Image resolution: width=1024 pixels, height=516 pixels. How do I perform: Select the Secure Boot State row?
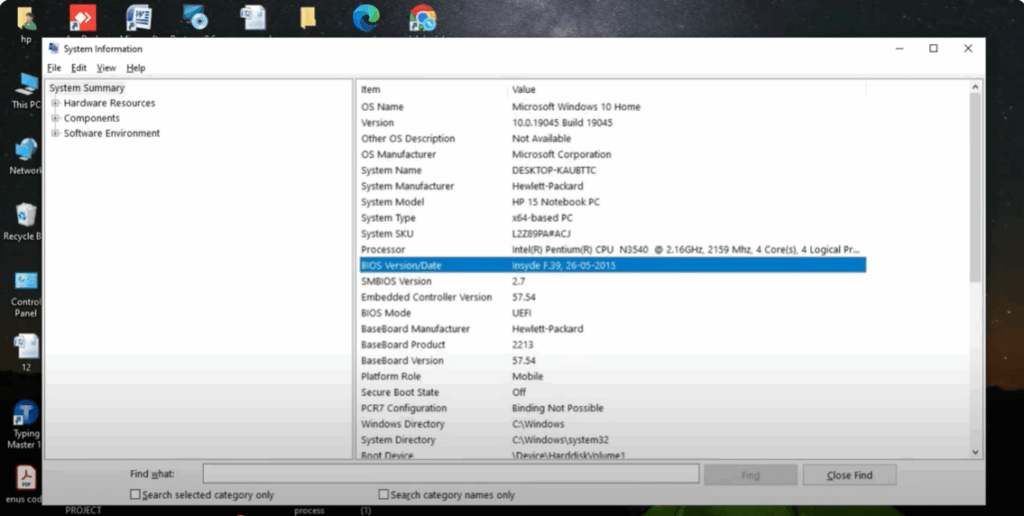(x=613, y=392)
